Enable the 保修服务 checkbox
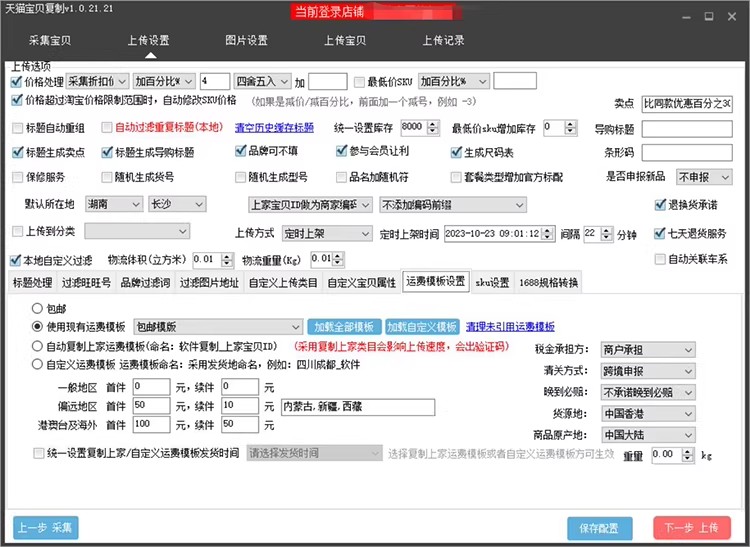 [17, 177]
